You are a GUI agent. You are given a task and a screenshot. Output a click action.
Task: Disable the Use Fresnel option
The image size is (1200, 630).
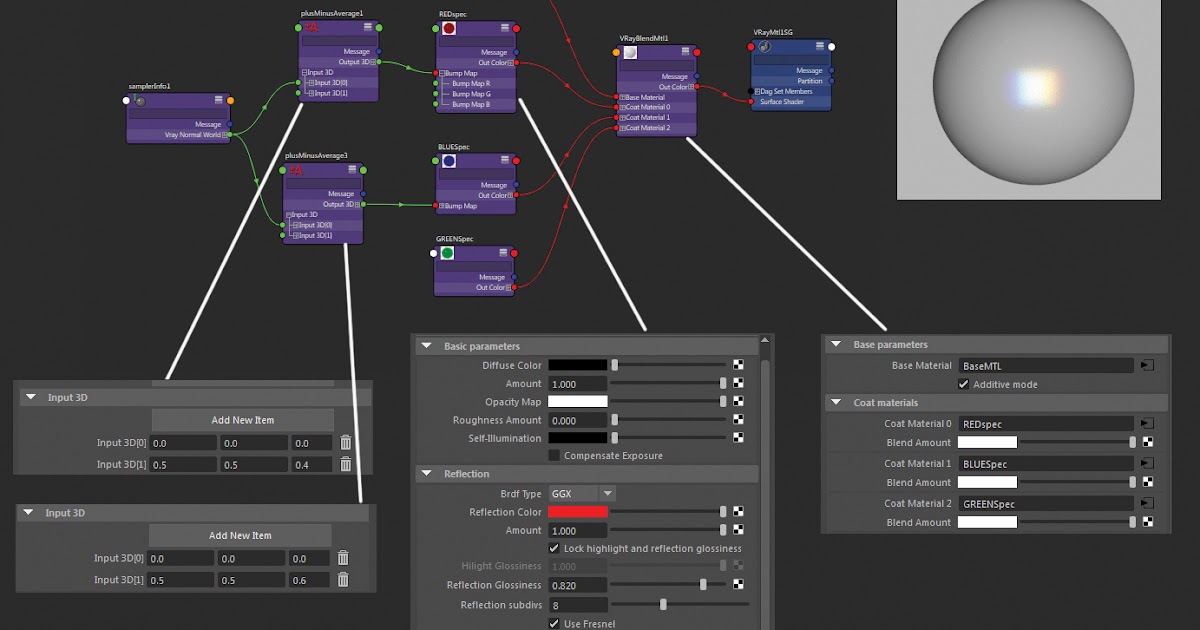coord(554,623)
